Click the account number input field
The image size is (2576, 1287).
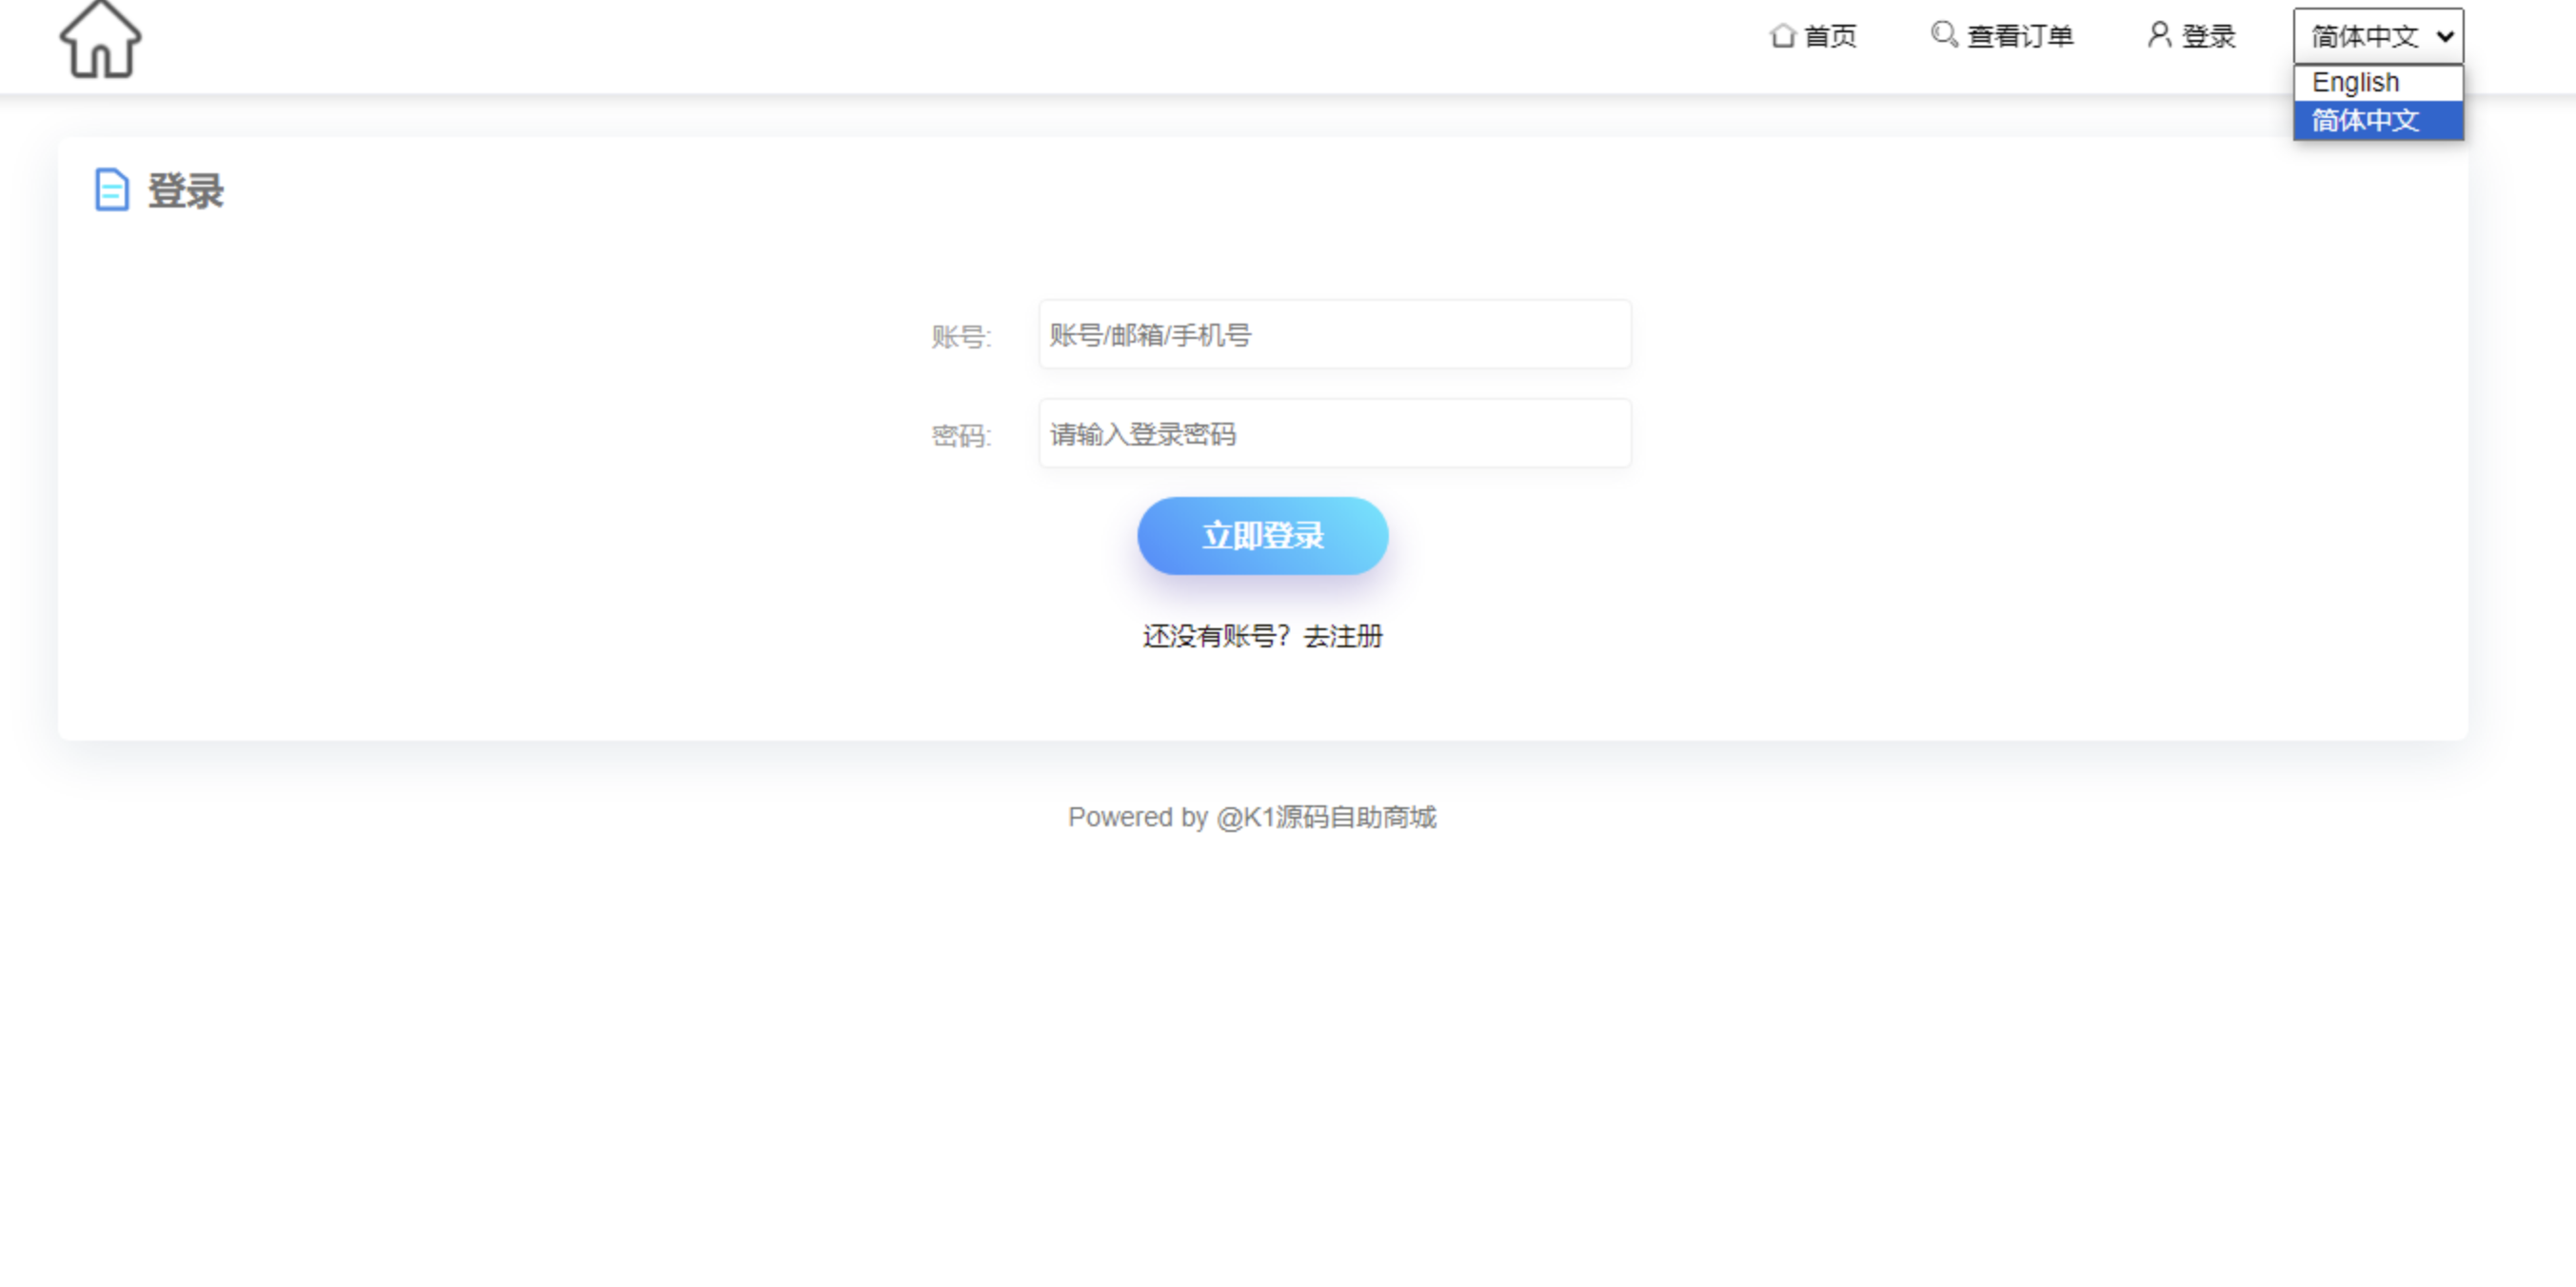1336,335
